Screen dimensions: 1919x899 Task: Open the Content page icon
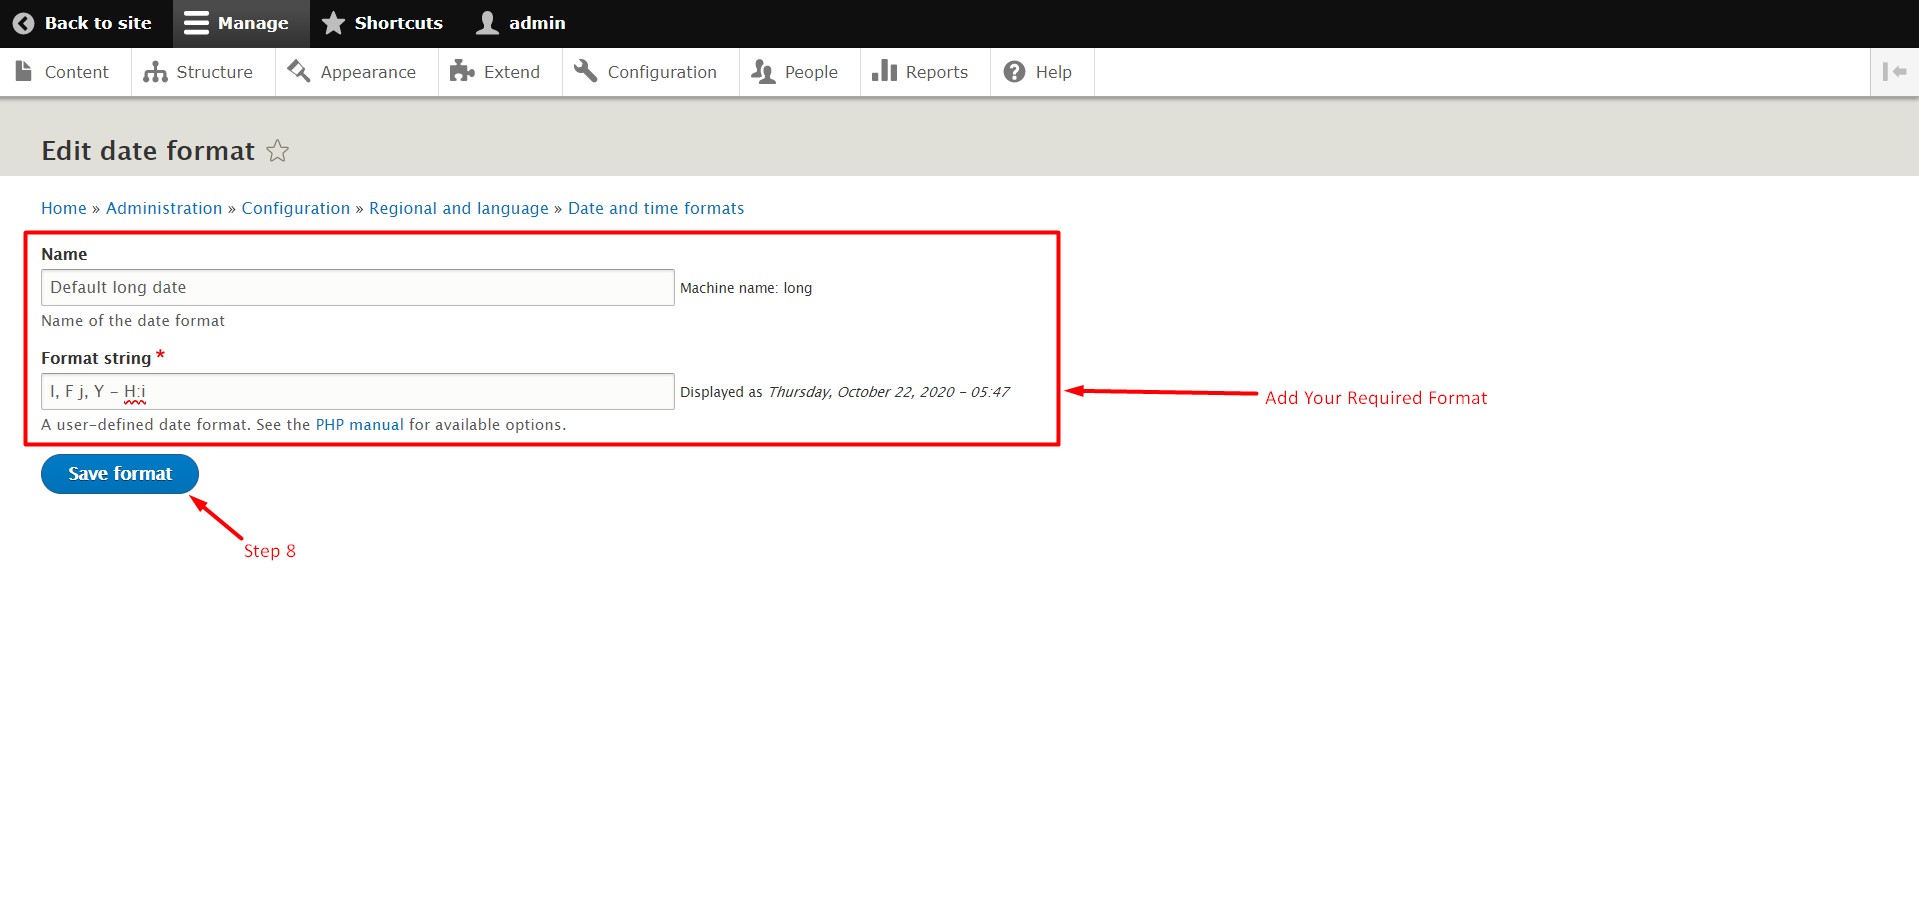(x=24, y=71)
